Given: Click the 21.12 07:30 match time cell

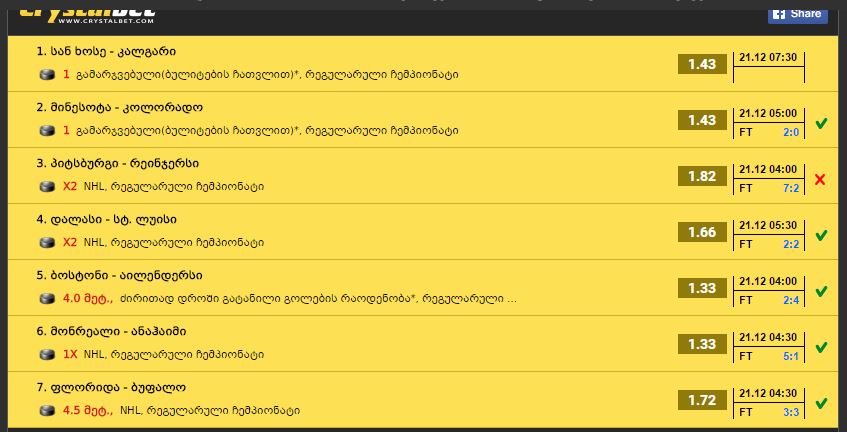Looking at the screenshot, I should coord(768,58).
